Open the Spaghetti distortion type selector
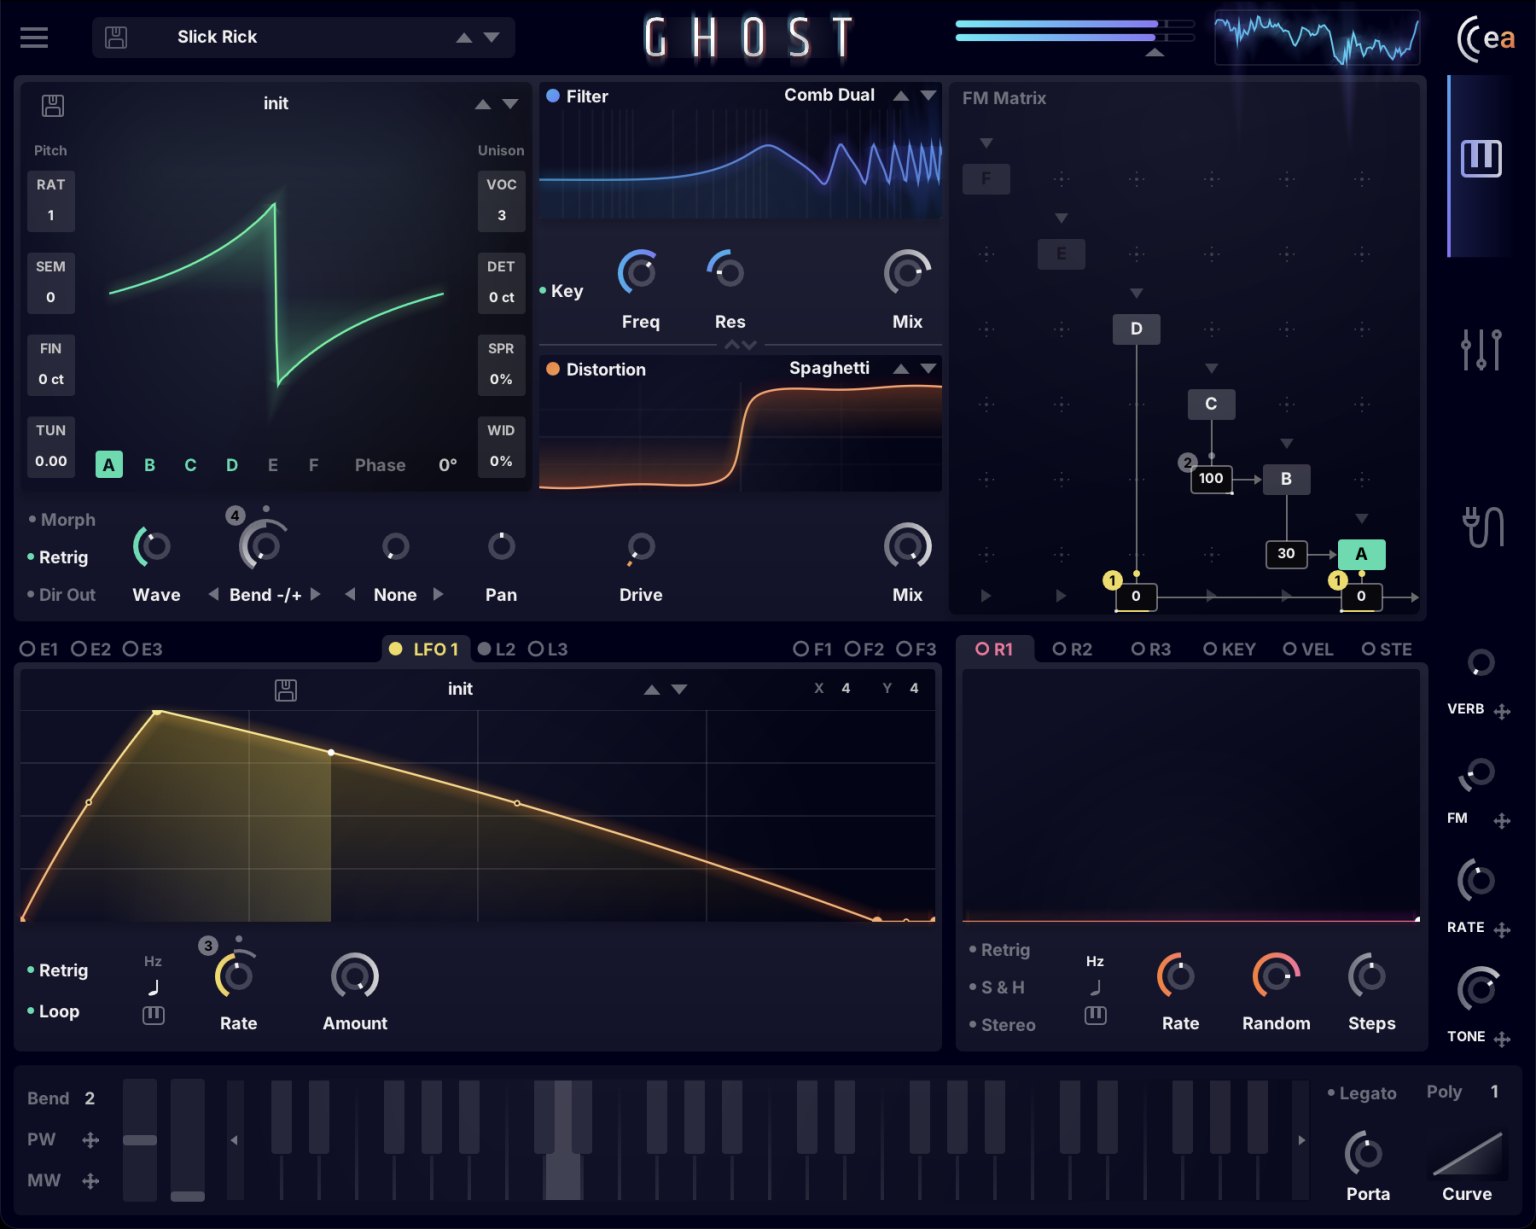1536x1229 pixels. click(829, 368)
